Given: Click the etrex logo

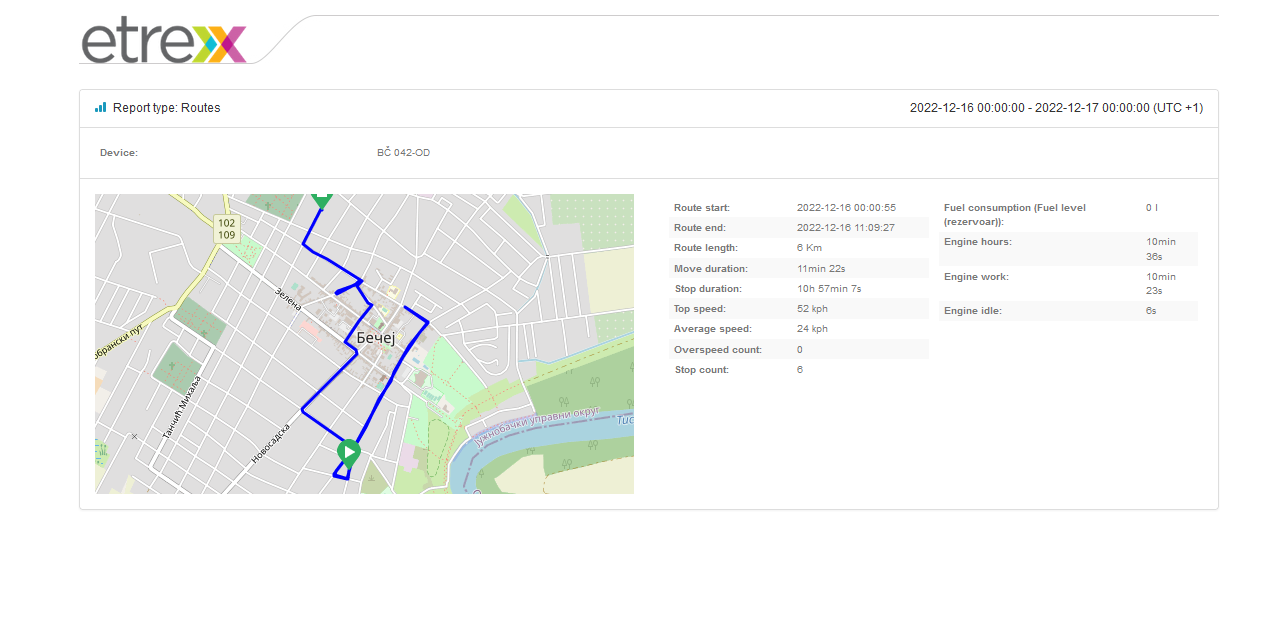Looking at the screenshot, I should click(x=163, y=42).
